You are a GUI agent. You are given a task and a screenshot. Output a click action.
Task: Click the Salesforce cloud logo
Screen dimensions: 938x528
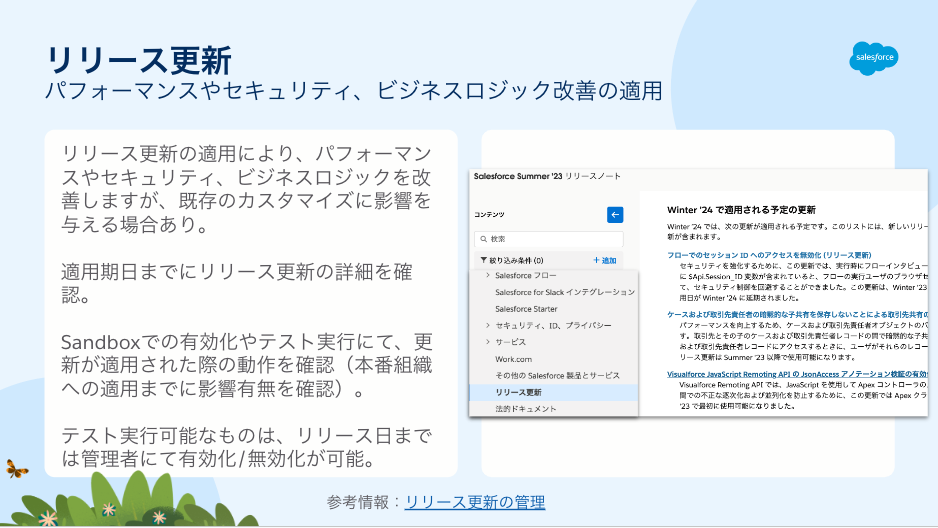873,58
